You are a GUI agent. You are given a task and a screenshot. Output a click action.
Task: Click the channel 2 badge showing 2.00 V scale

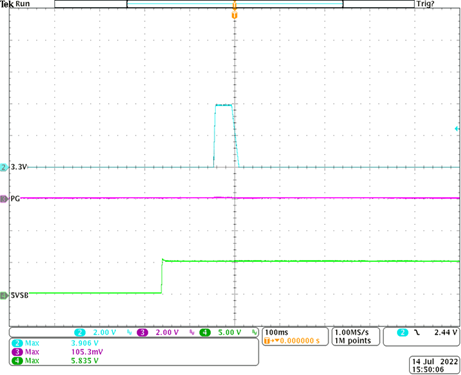coord(80,332)
